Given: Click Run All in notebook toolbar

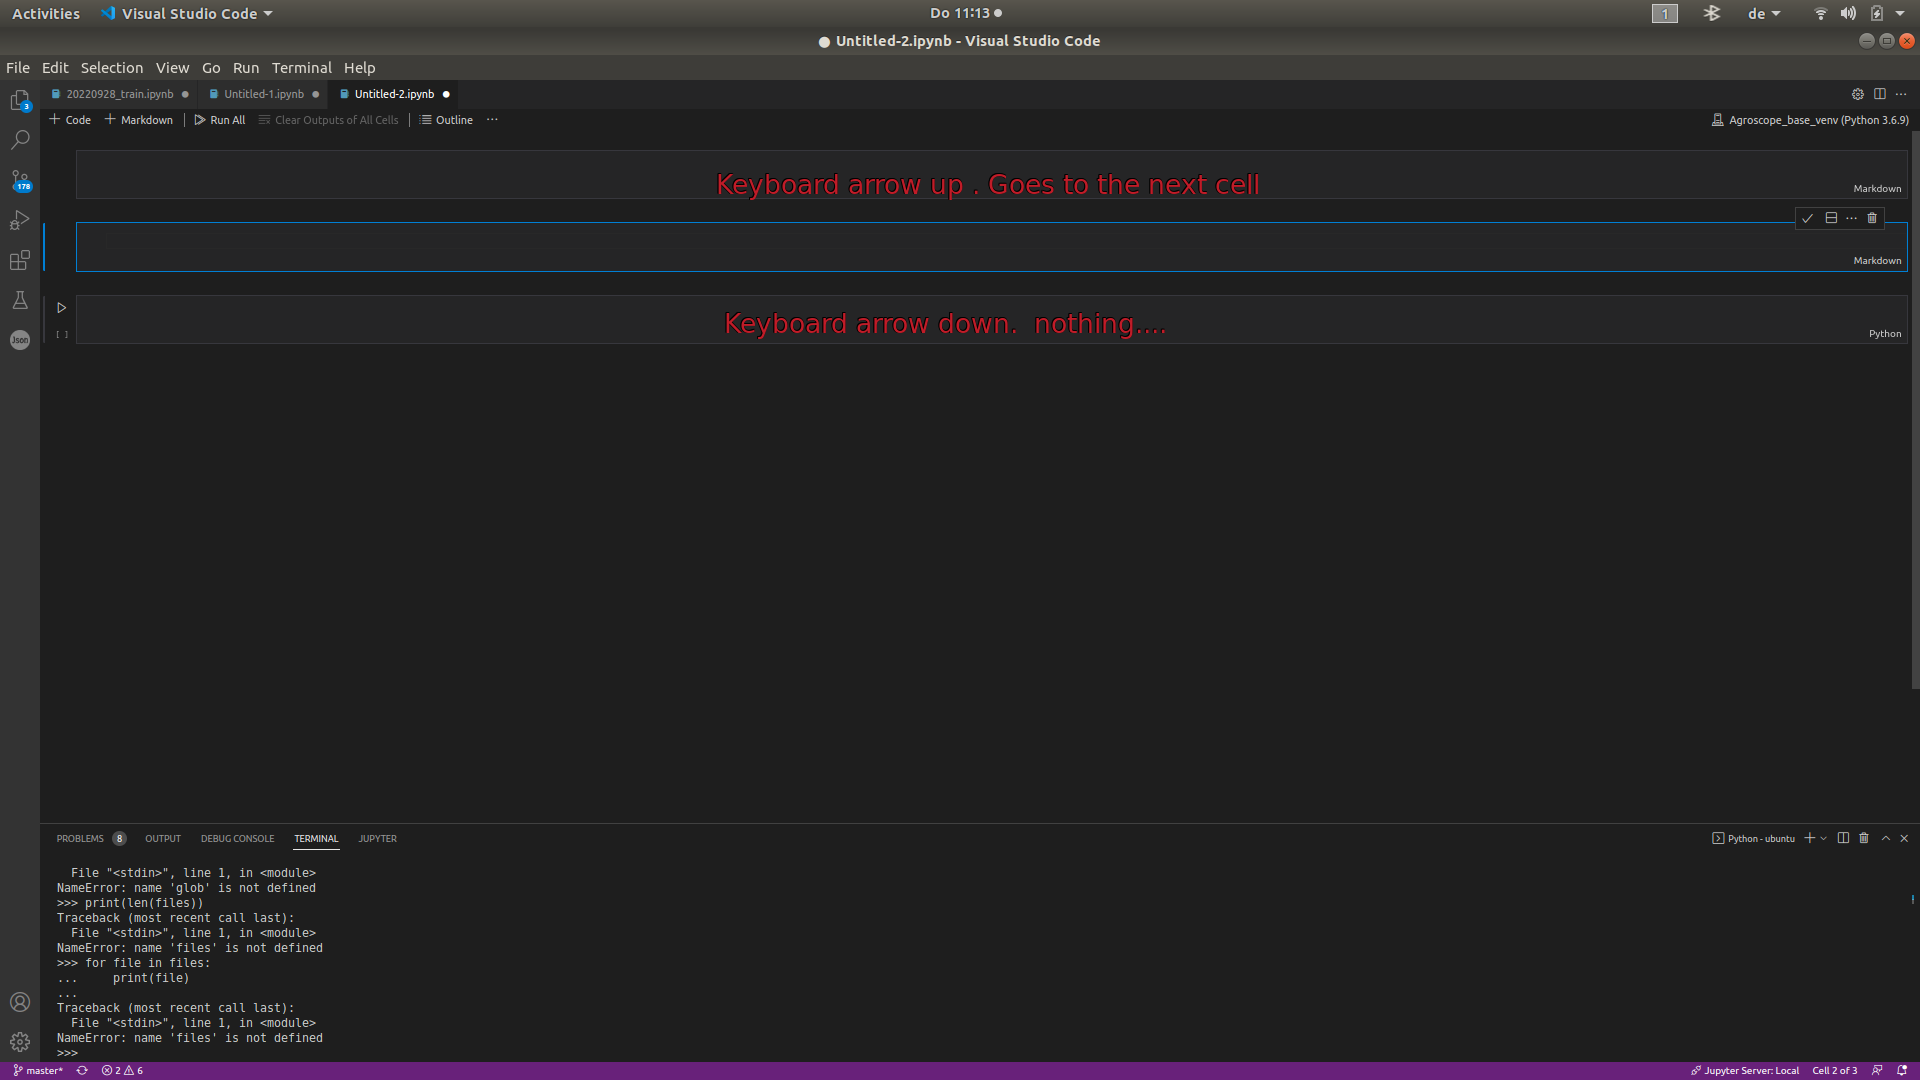Looking at the screenshot, I should 219,120.
